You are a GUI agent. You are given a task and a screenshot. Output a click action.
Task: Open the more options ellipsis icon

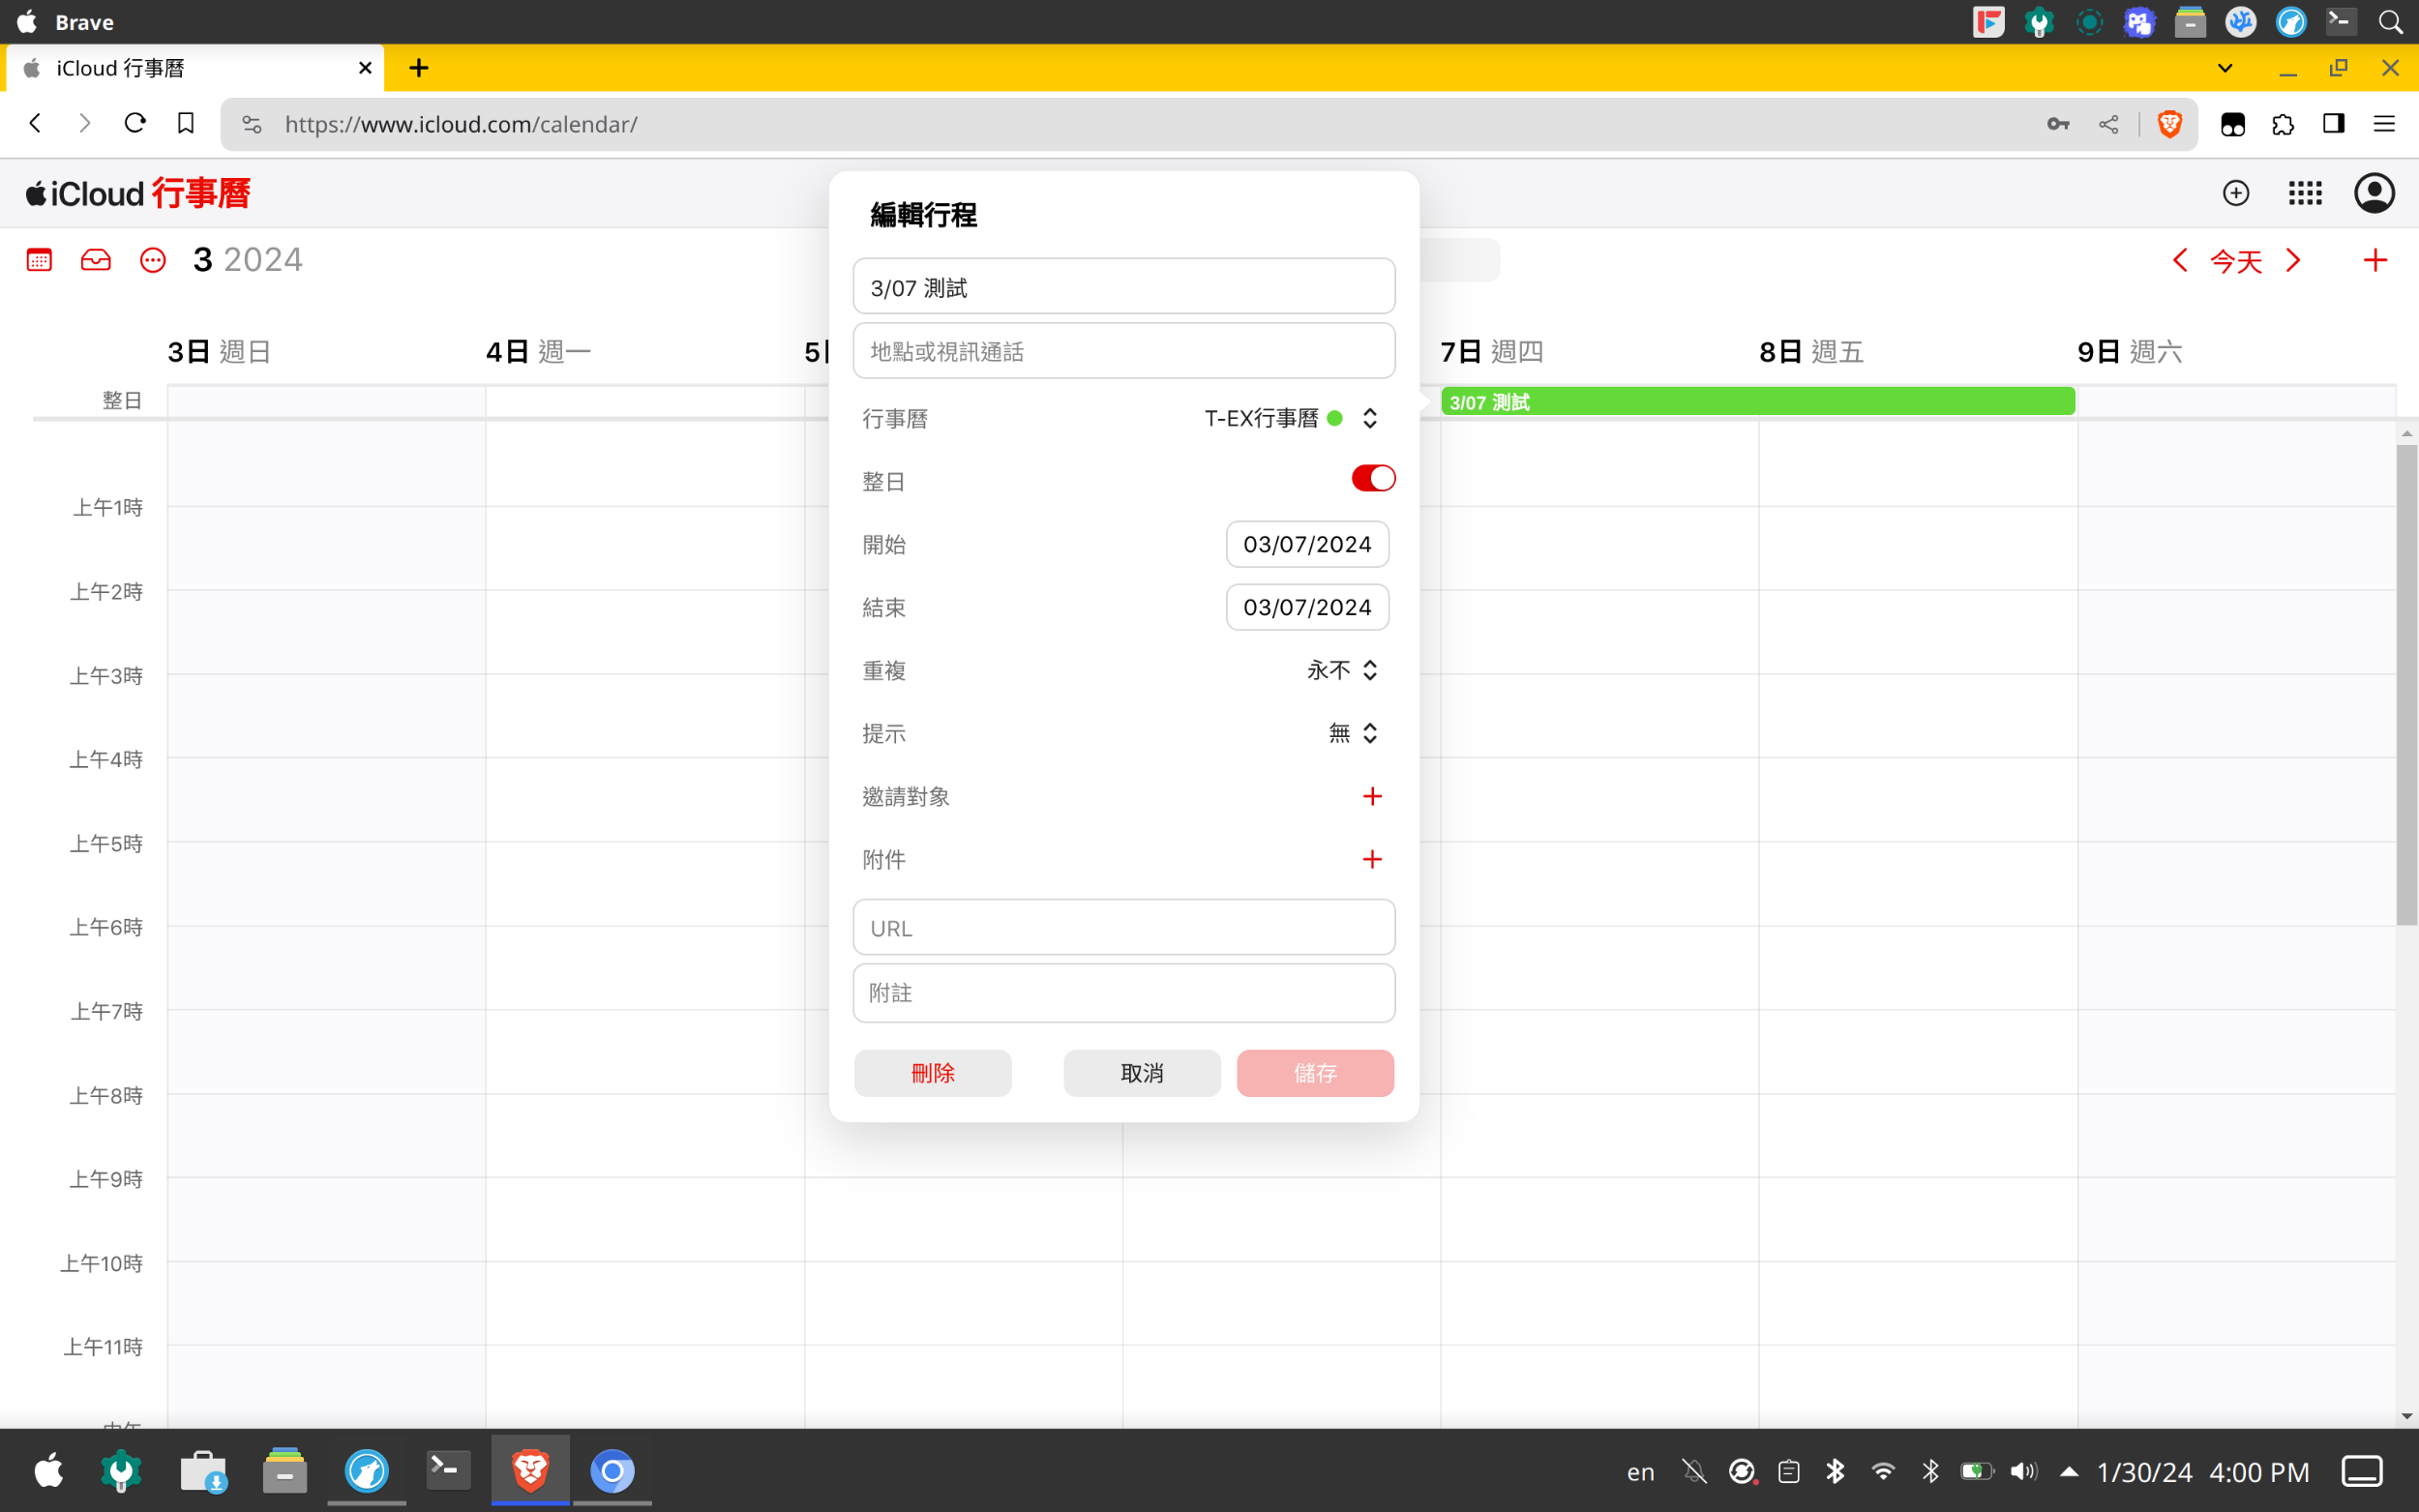[152, 259]
